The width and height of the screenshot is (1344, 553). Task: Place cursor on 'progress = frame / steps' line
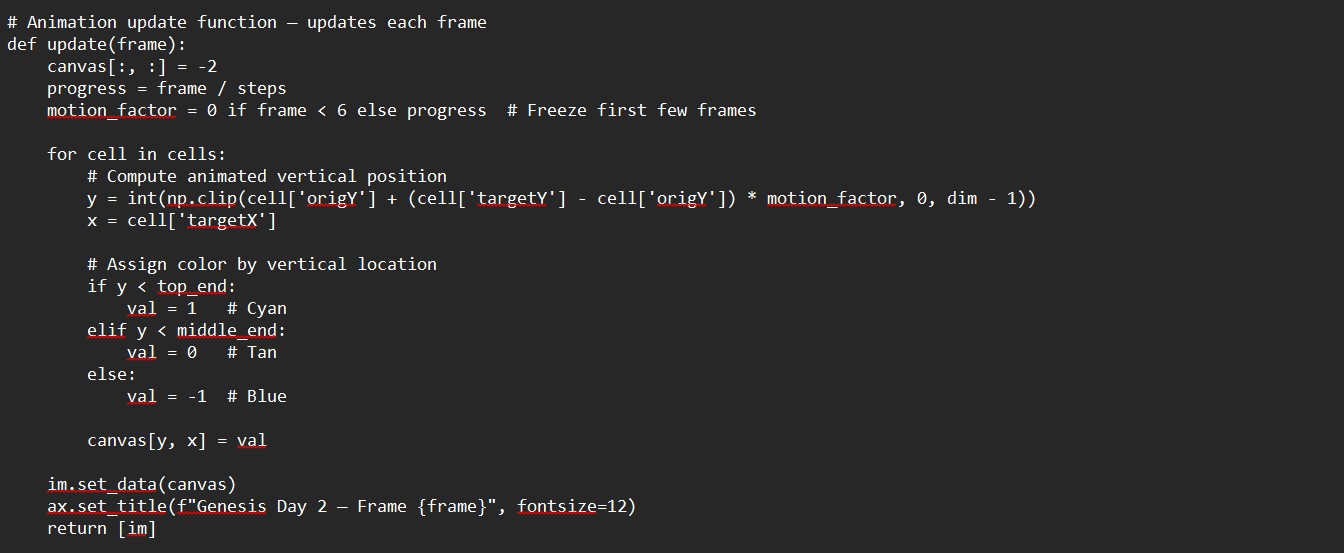[x=166, y=88]
